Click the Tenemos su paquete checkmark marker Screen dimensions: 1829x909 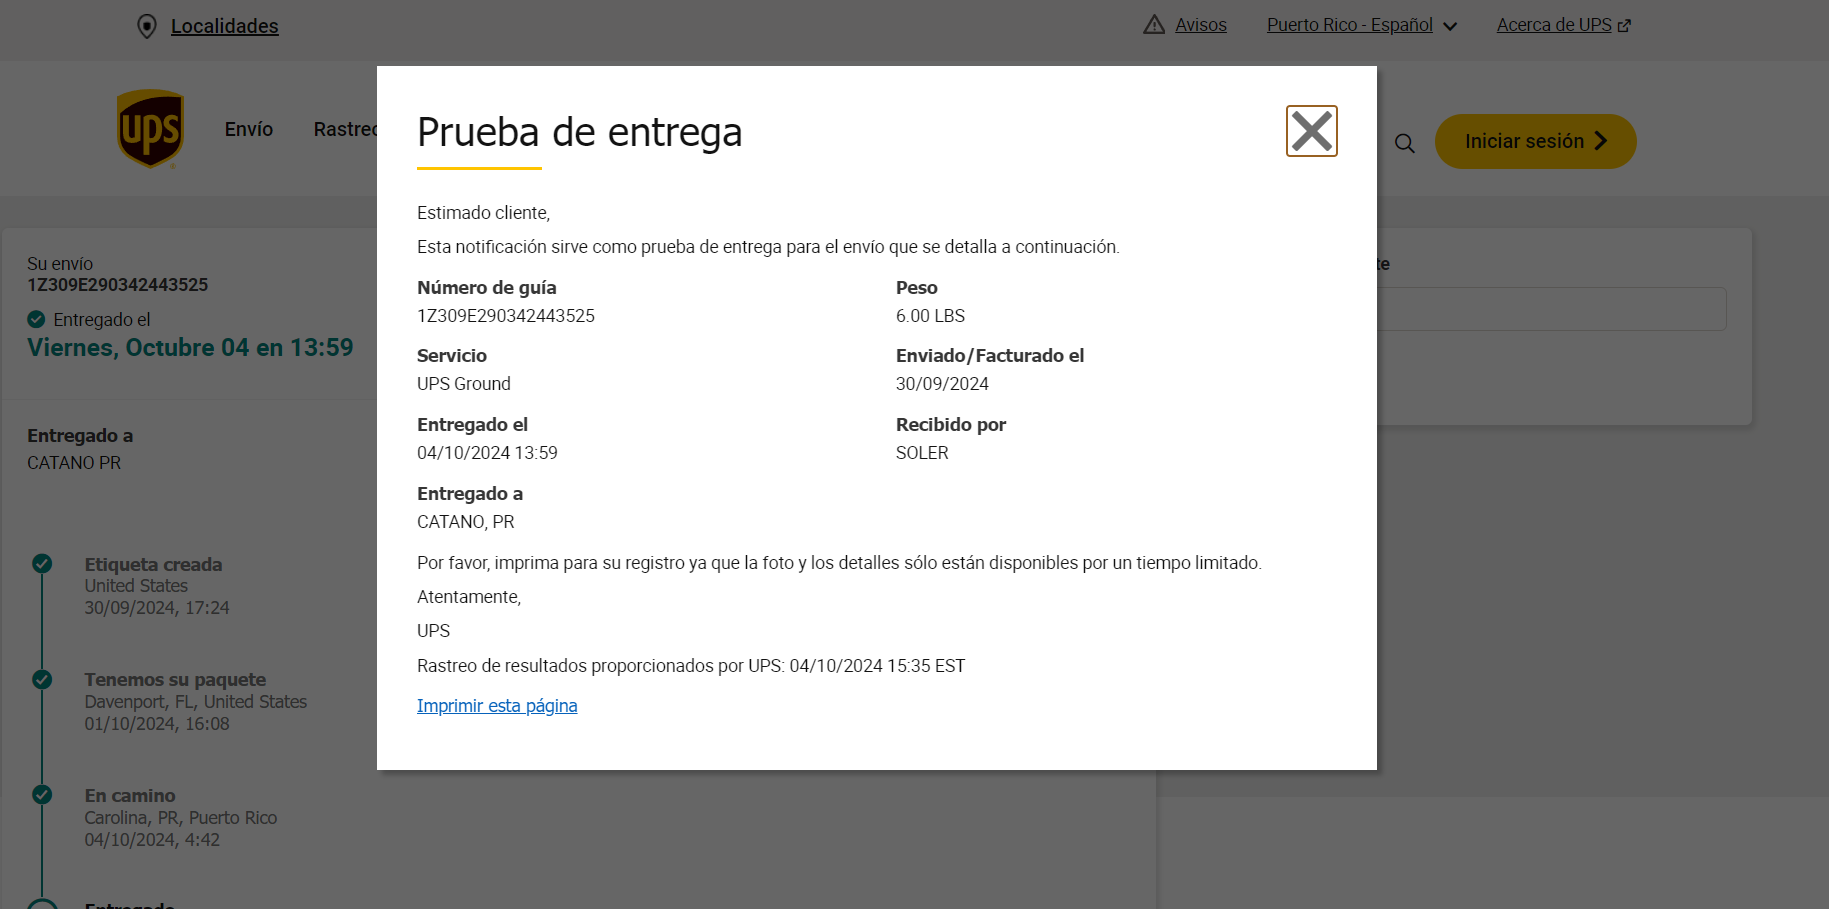[42, 679]
